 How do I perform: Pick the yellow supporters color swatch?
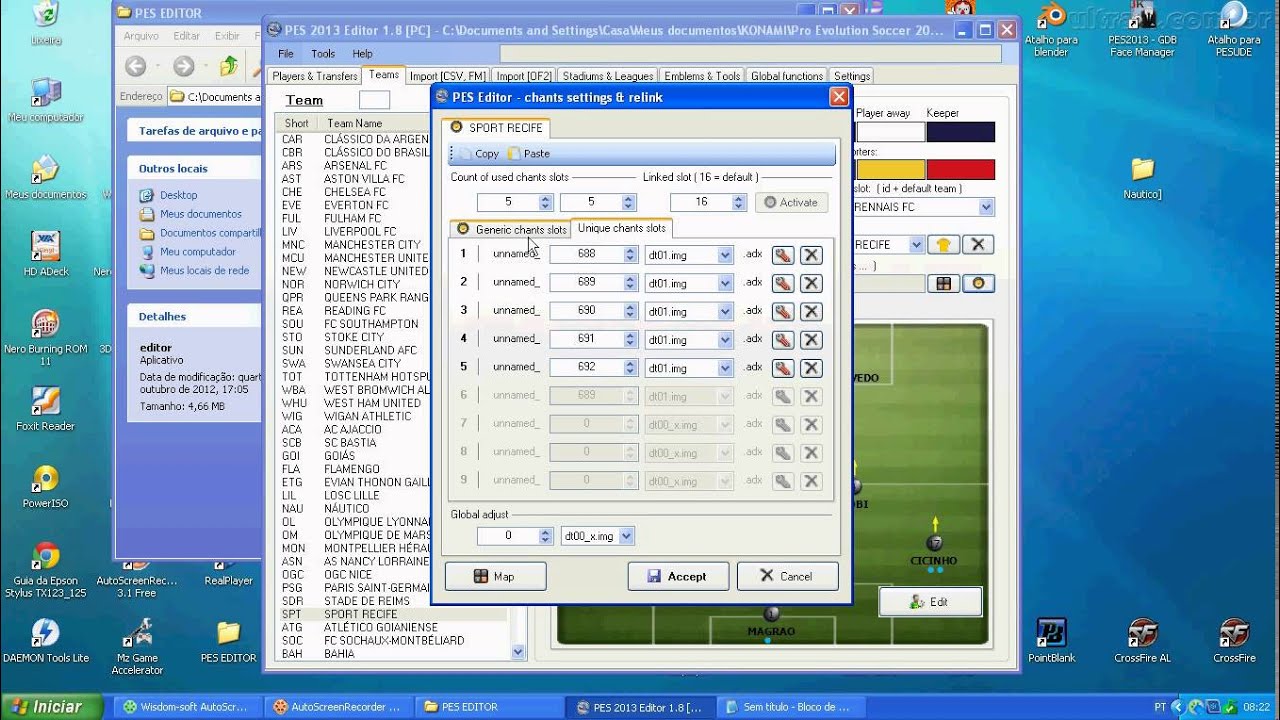888,170
